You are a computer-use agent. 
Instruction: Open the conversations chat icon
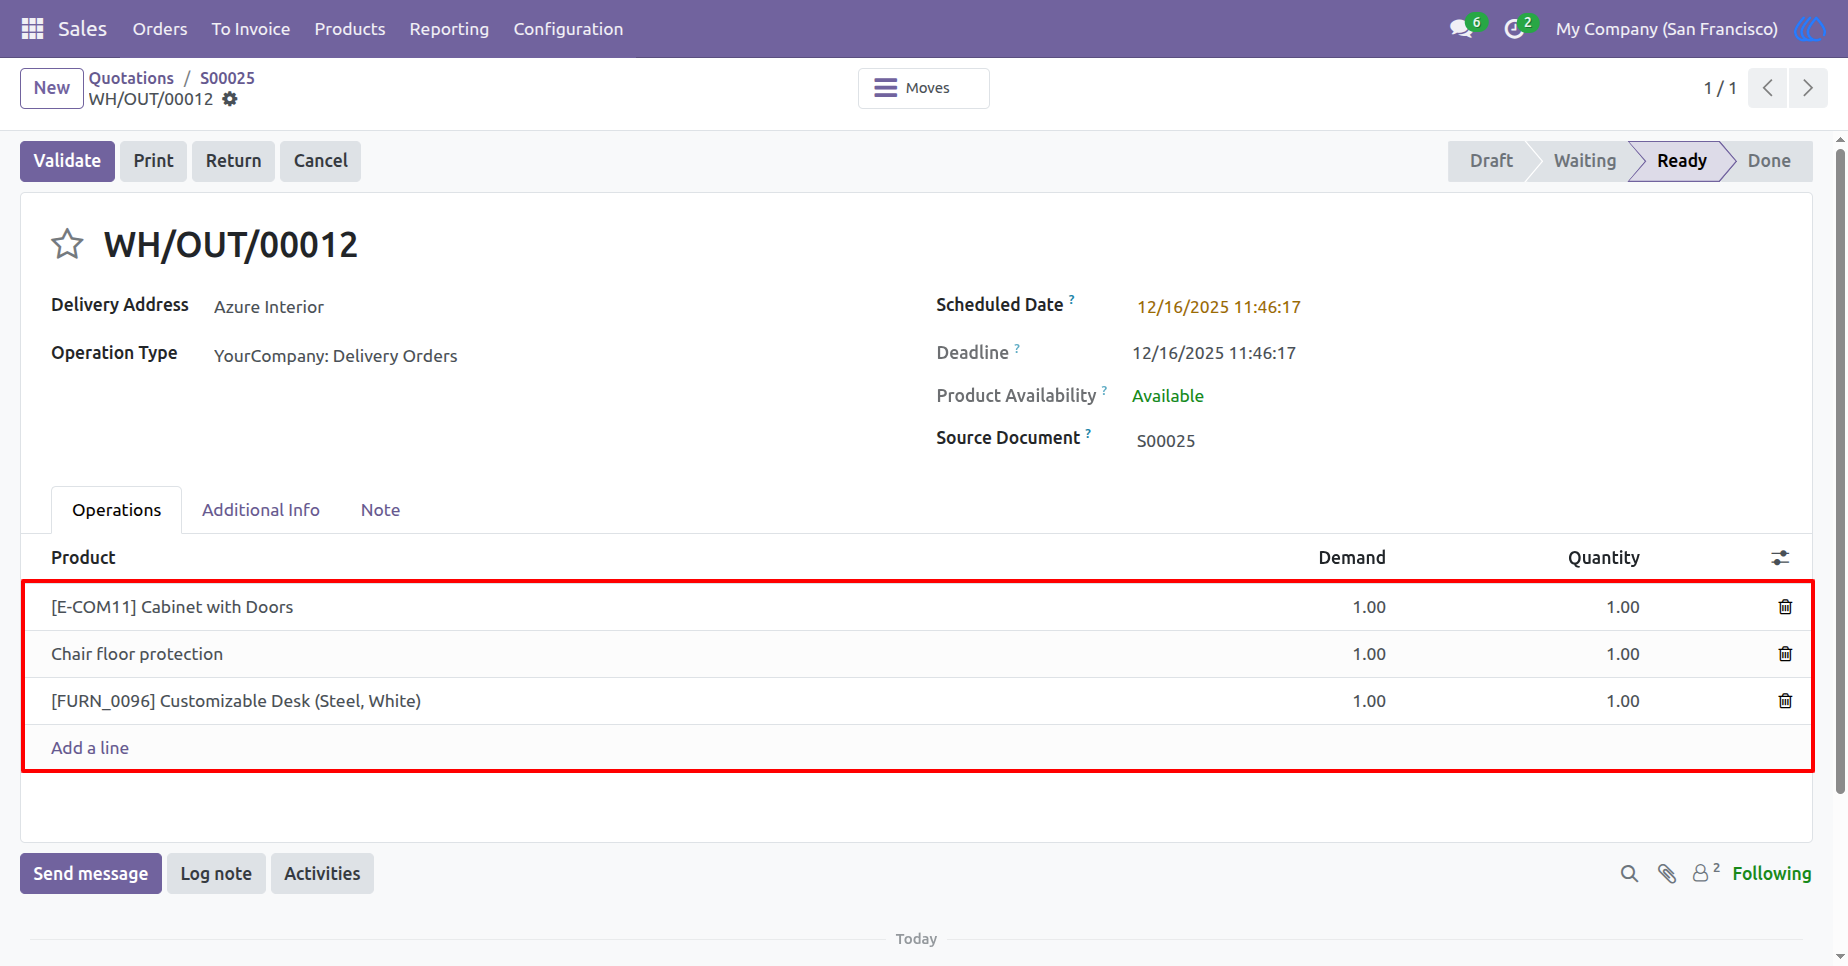(1461, 29)
